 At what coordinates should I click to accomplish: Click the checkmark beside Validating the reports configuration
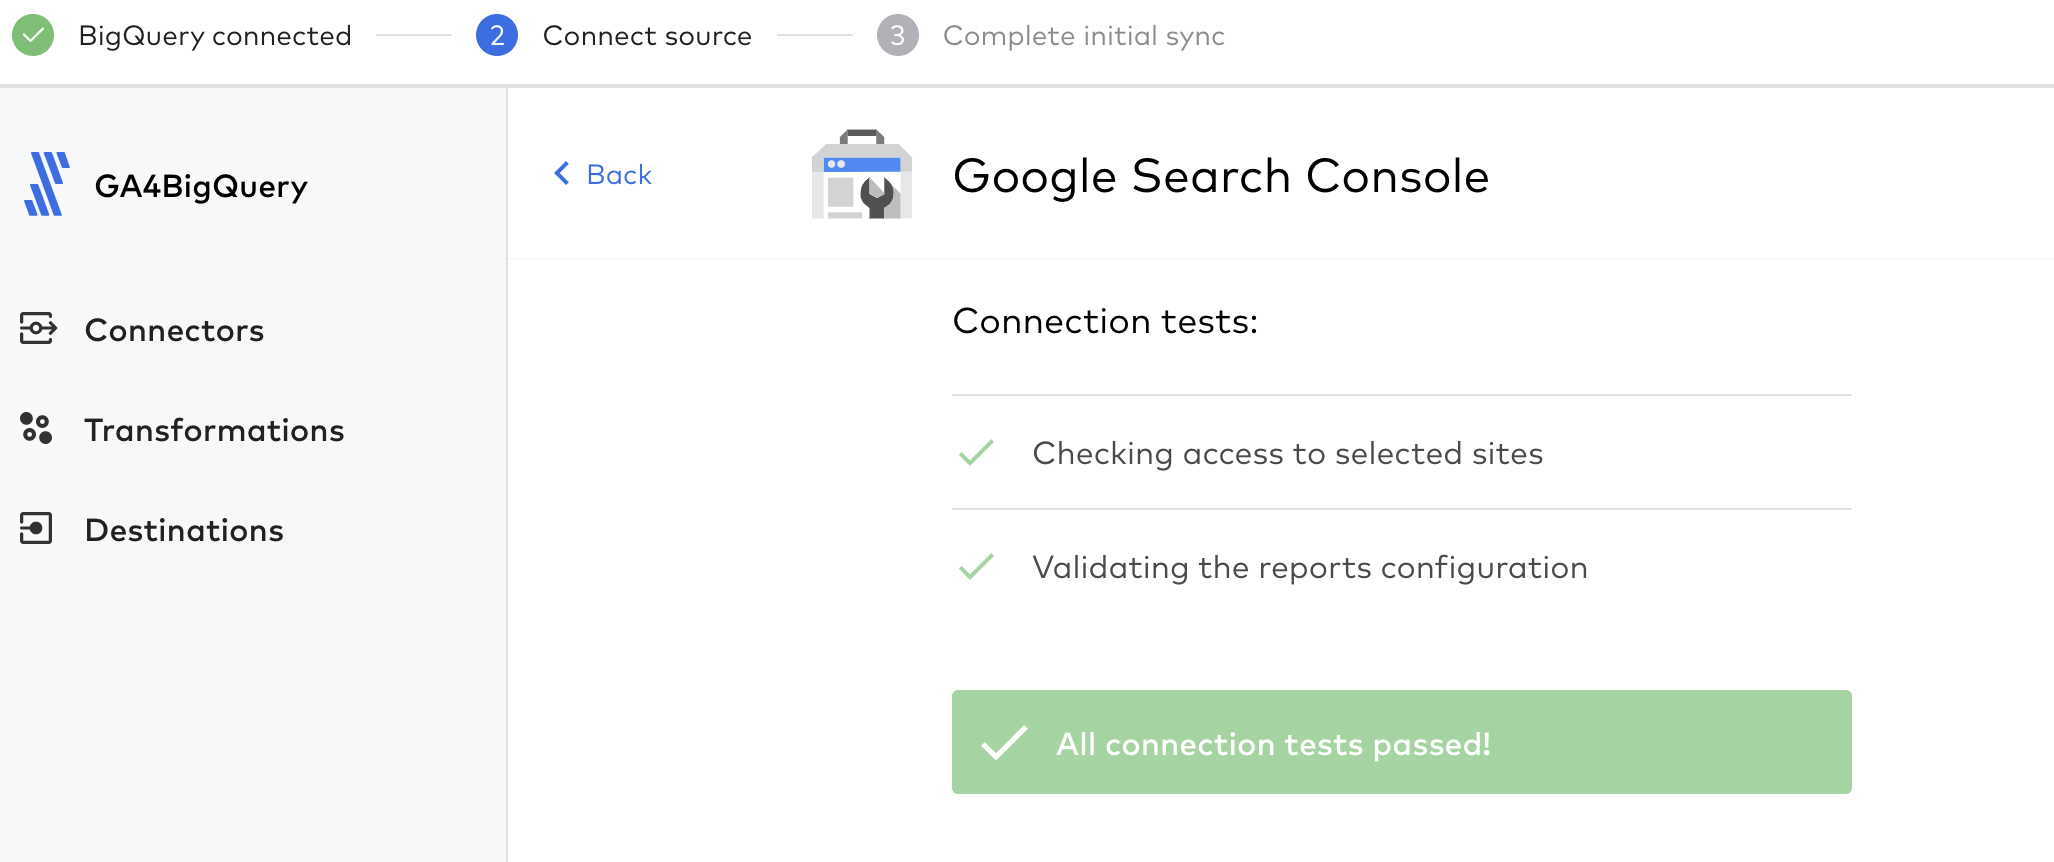[976, 567]
